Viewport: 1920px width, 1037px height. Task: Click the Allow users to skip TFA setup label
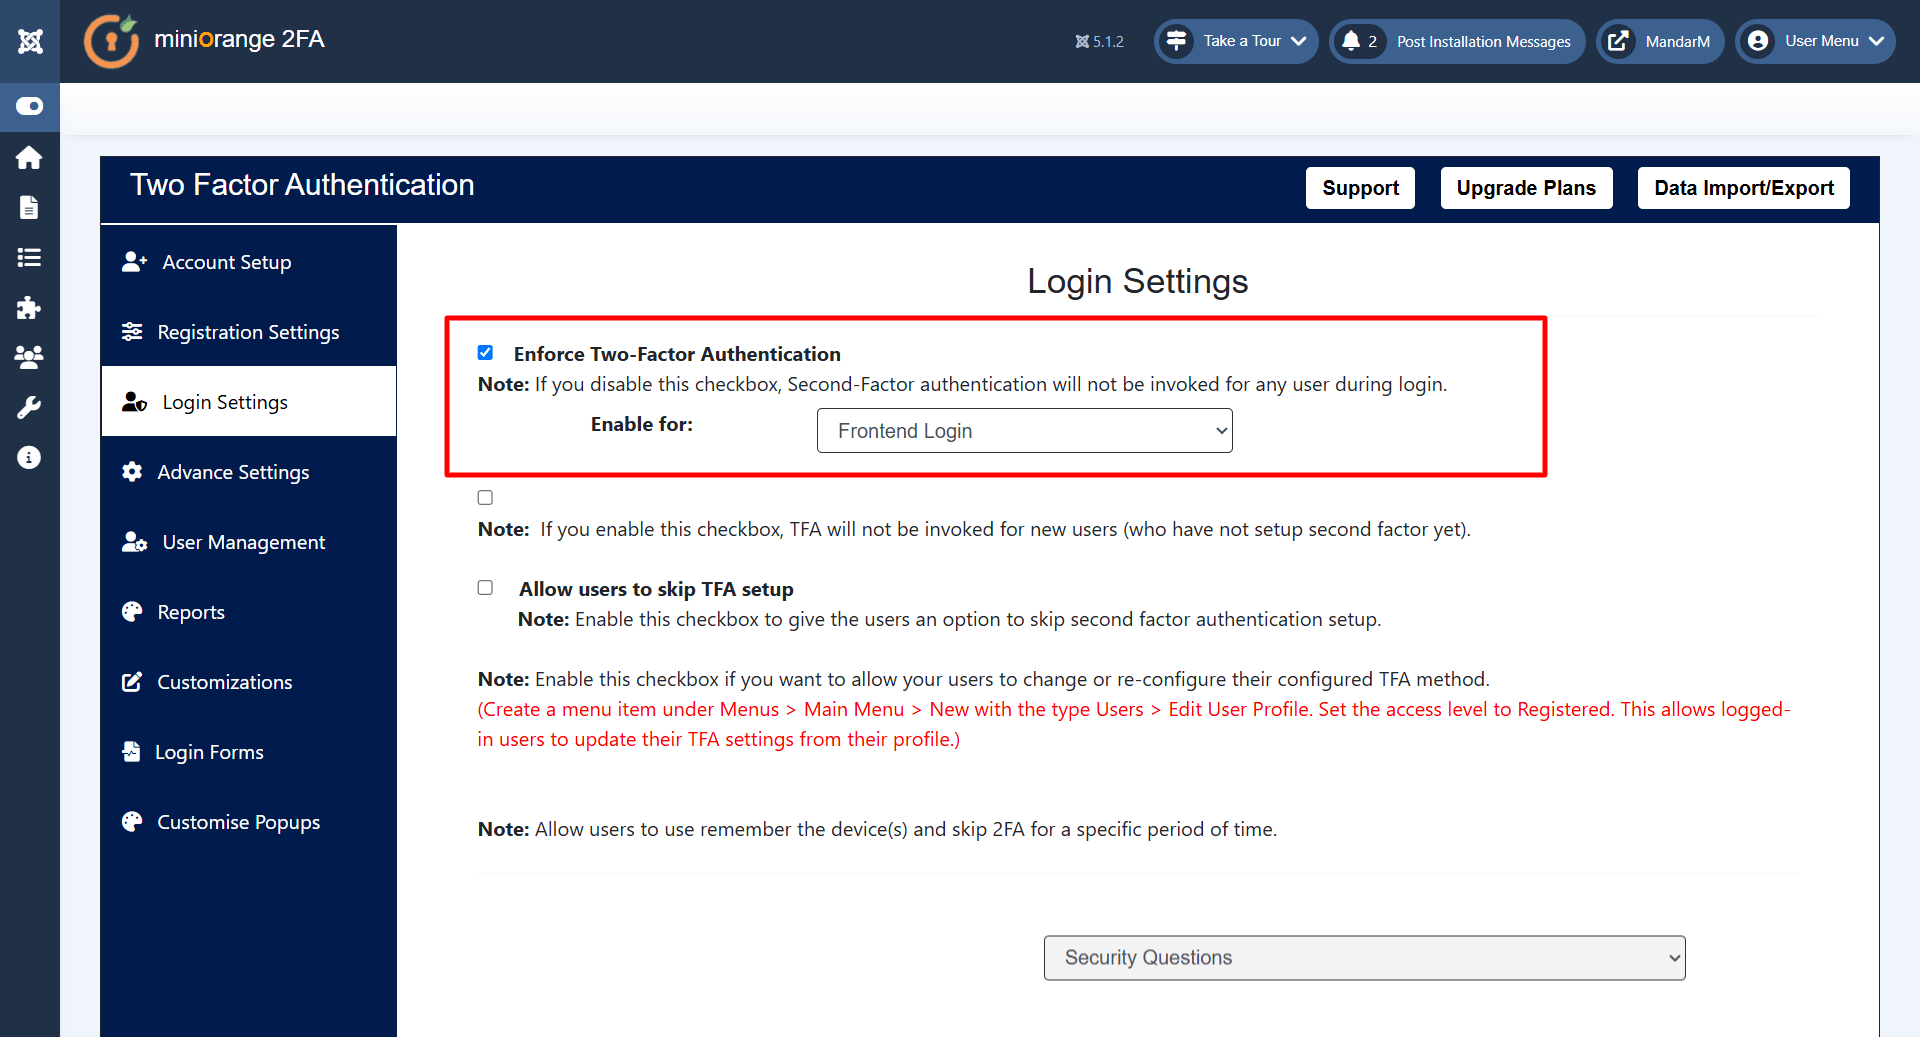(656, 589)
